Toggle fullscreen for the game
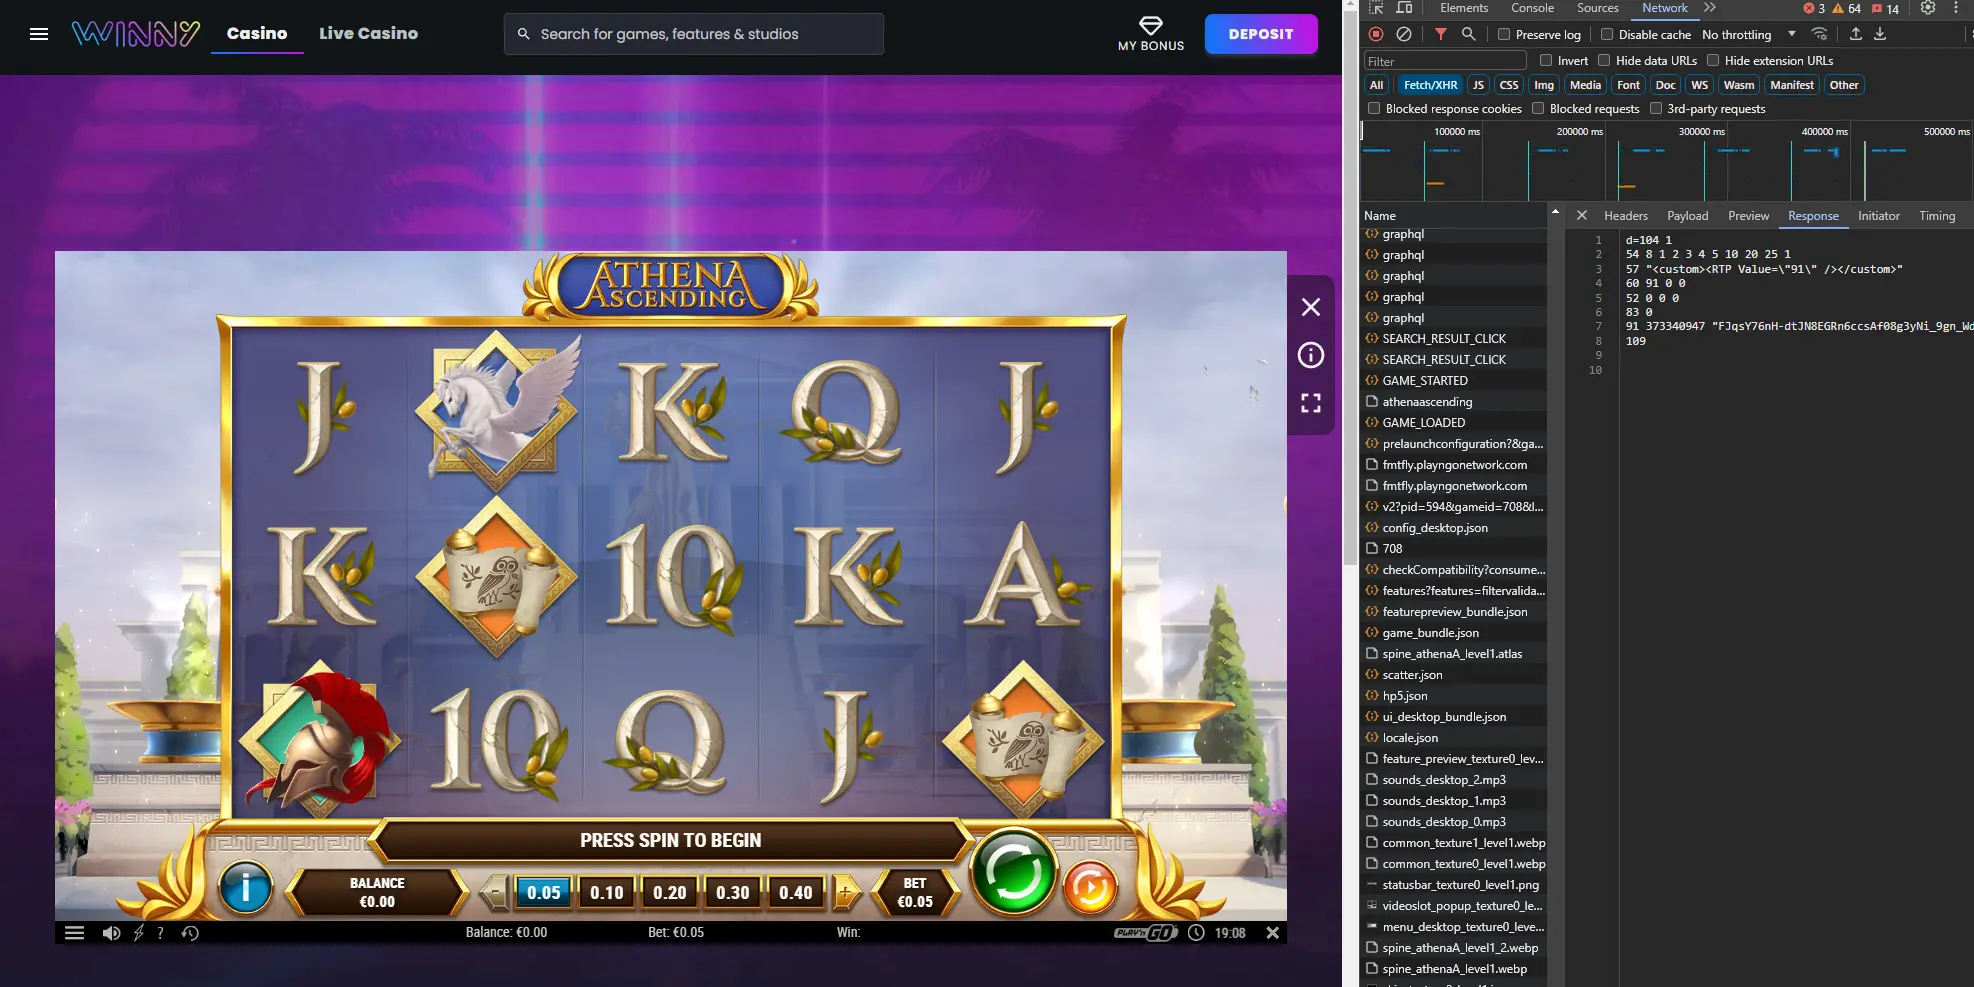The image size is (1974, 987). click(1311, 403)
